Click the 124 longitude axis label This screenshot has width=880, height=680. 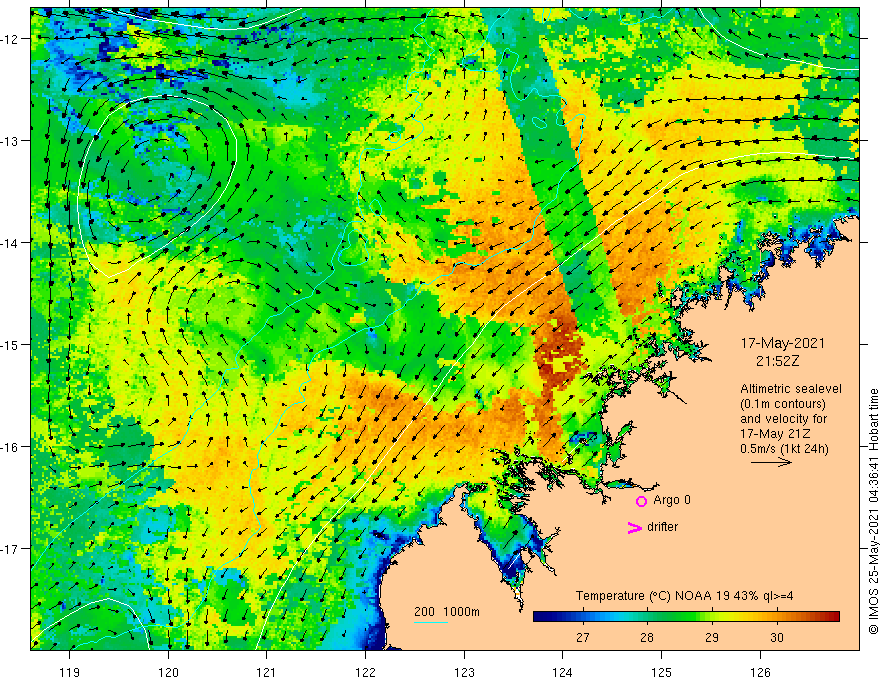(562, 672)
